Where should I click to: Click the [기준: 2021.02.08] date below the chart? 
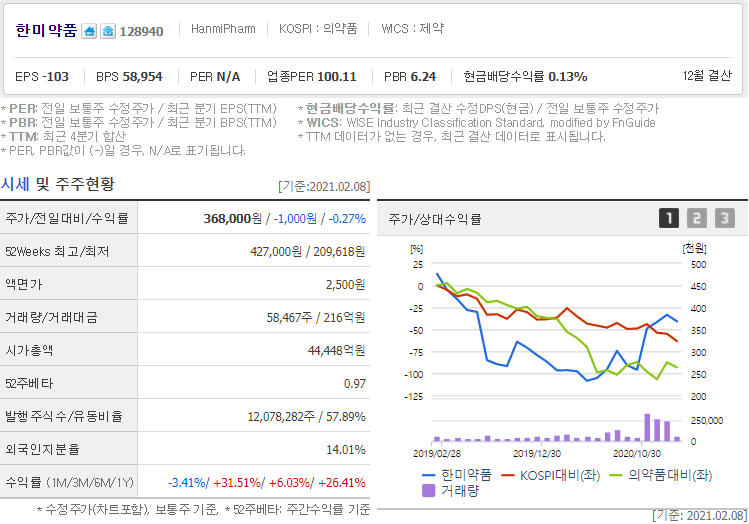[700, 516]
